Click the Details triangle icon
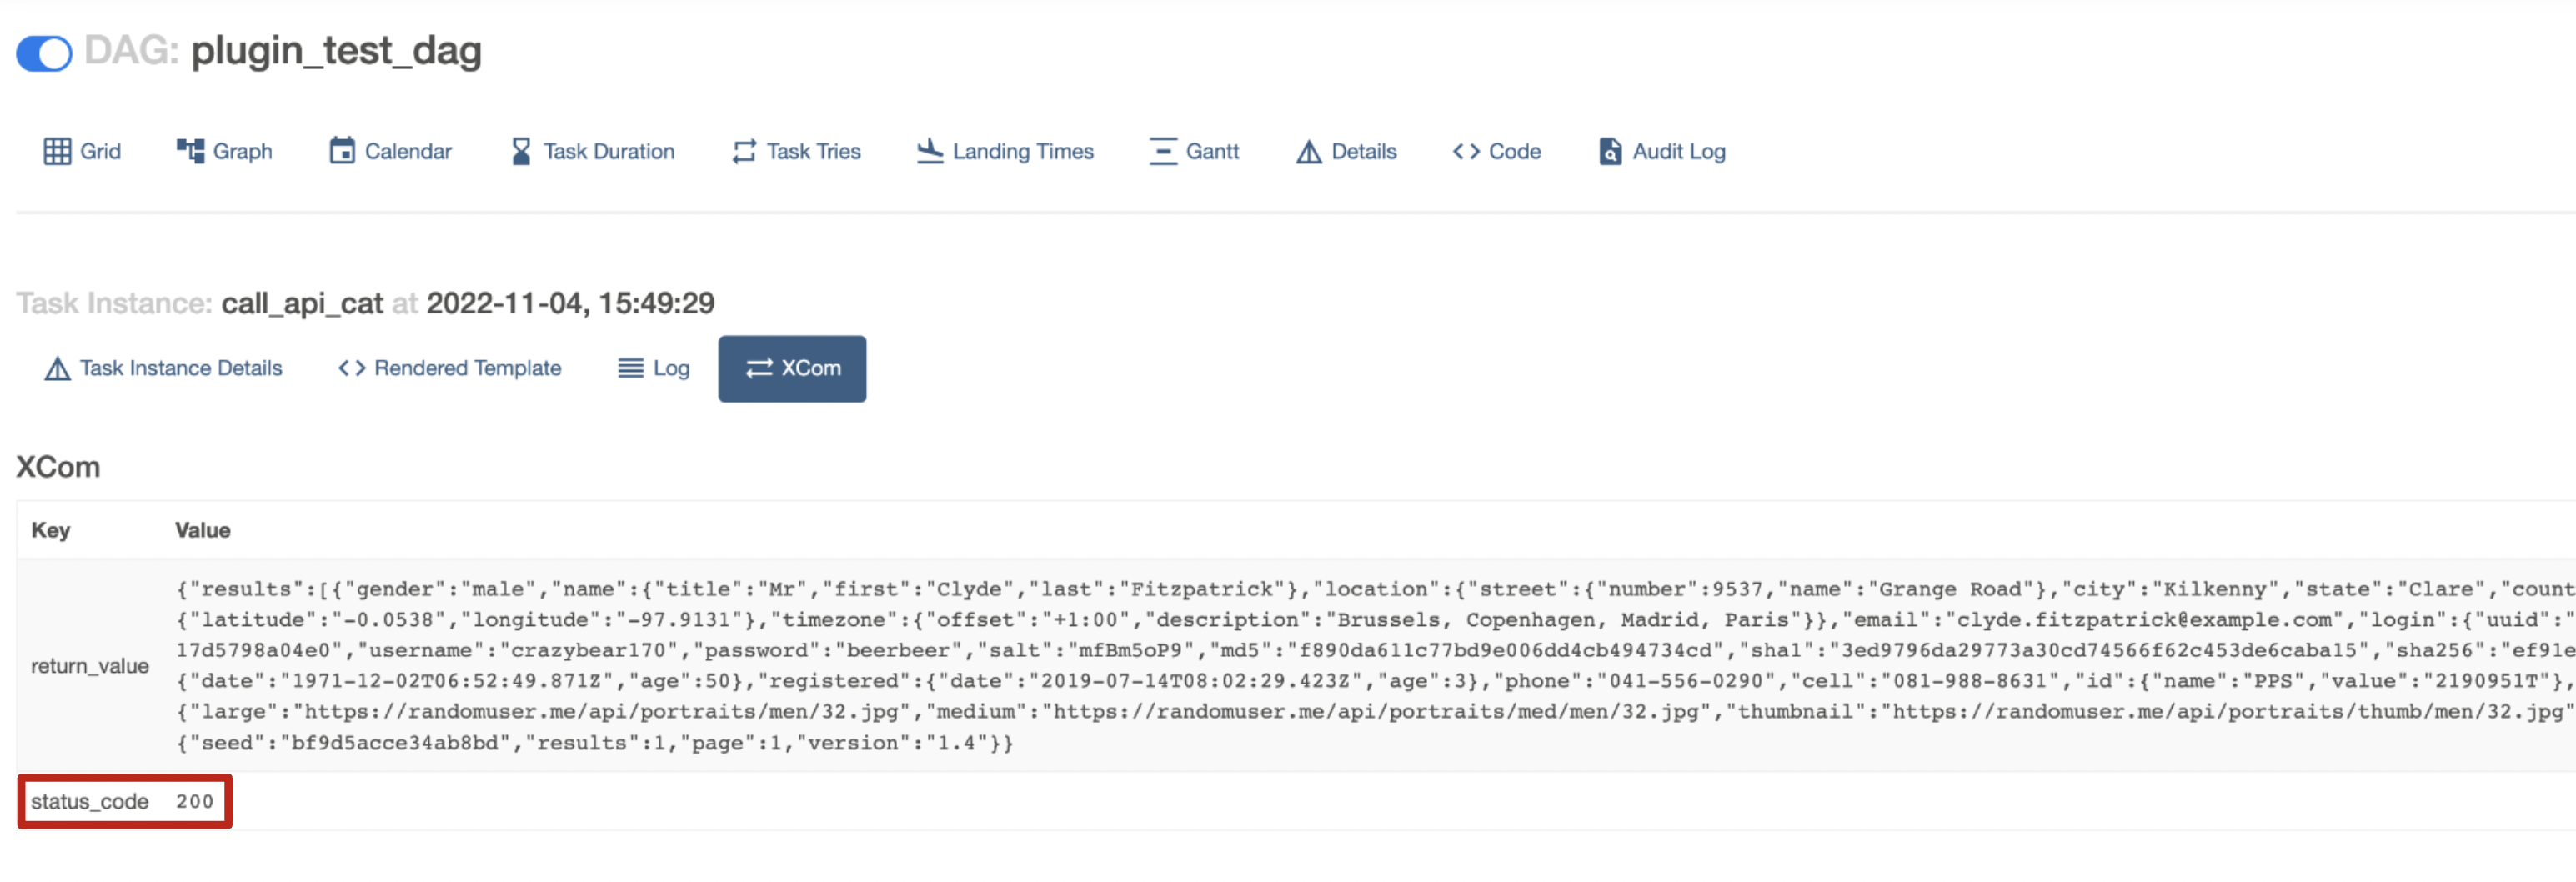Image resolution: width=2576 pixels, height=882 pixels. (1308, 150)
